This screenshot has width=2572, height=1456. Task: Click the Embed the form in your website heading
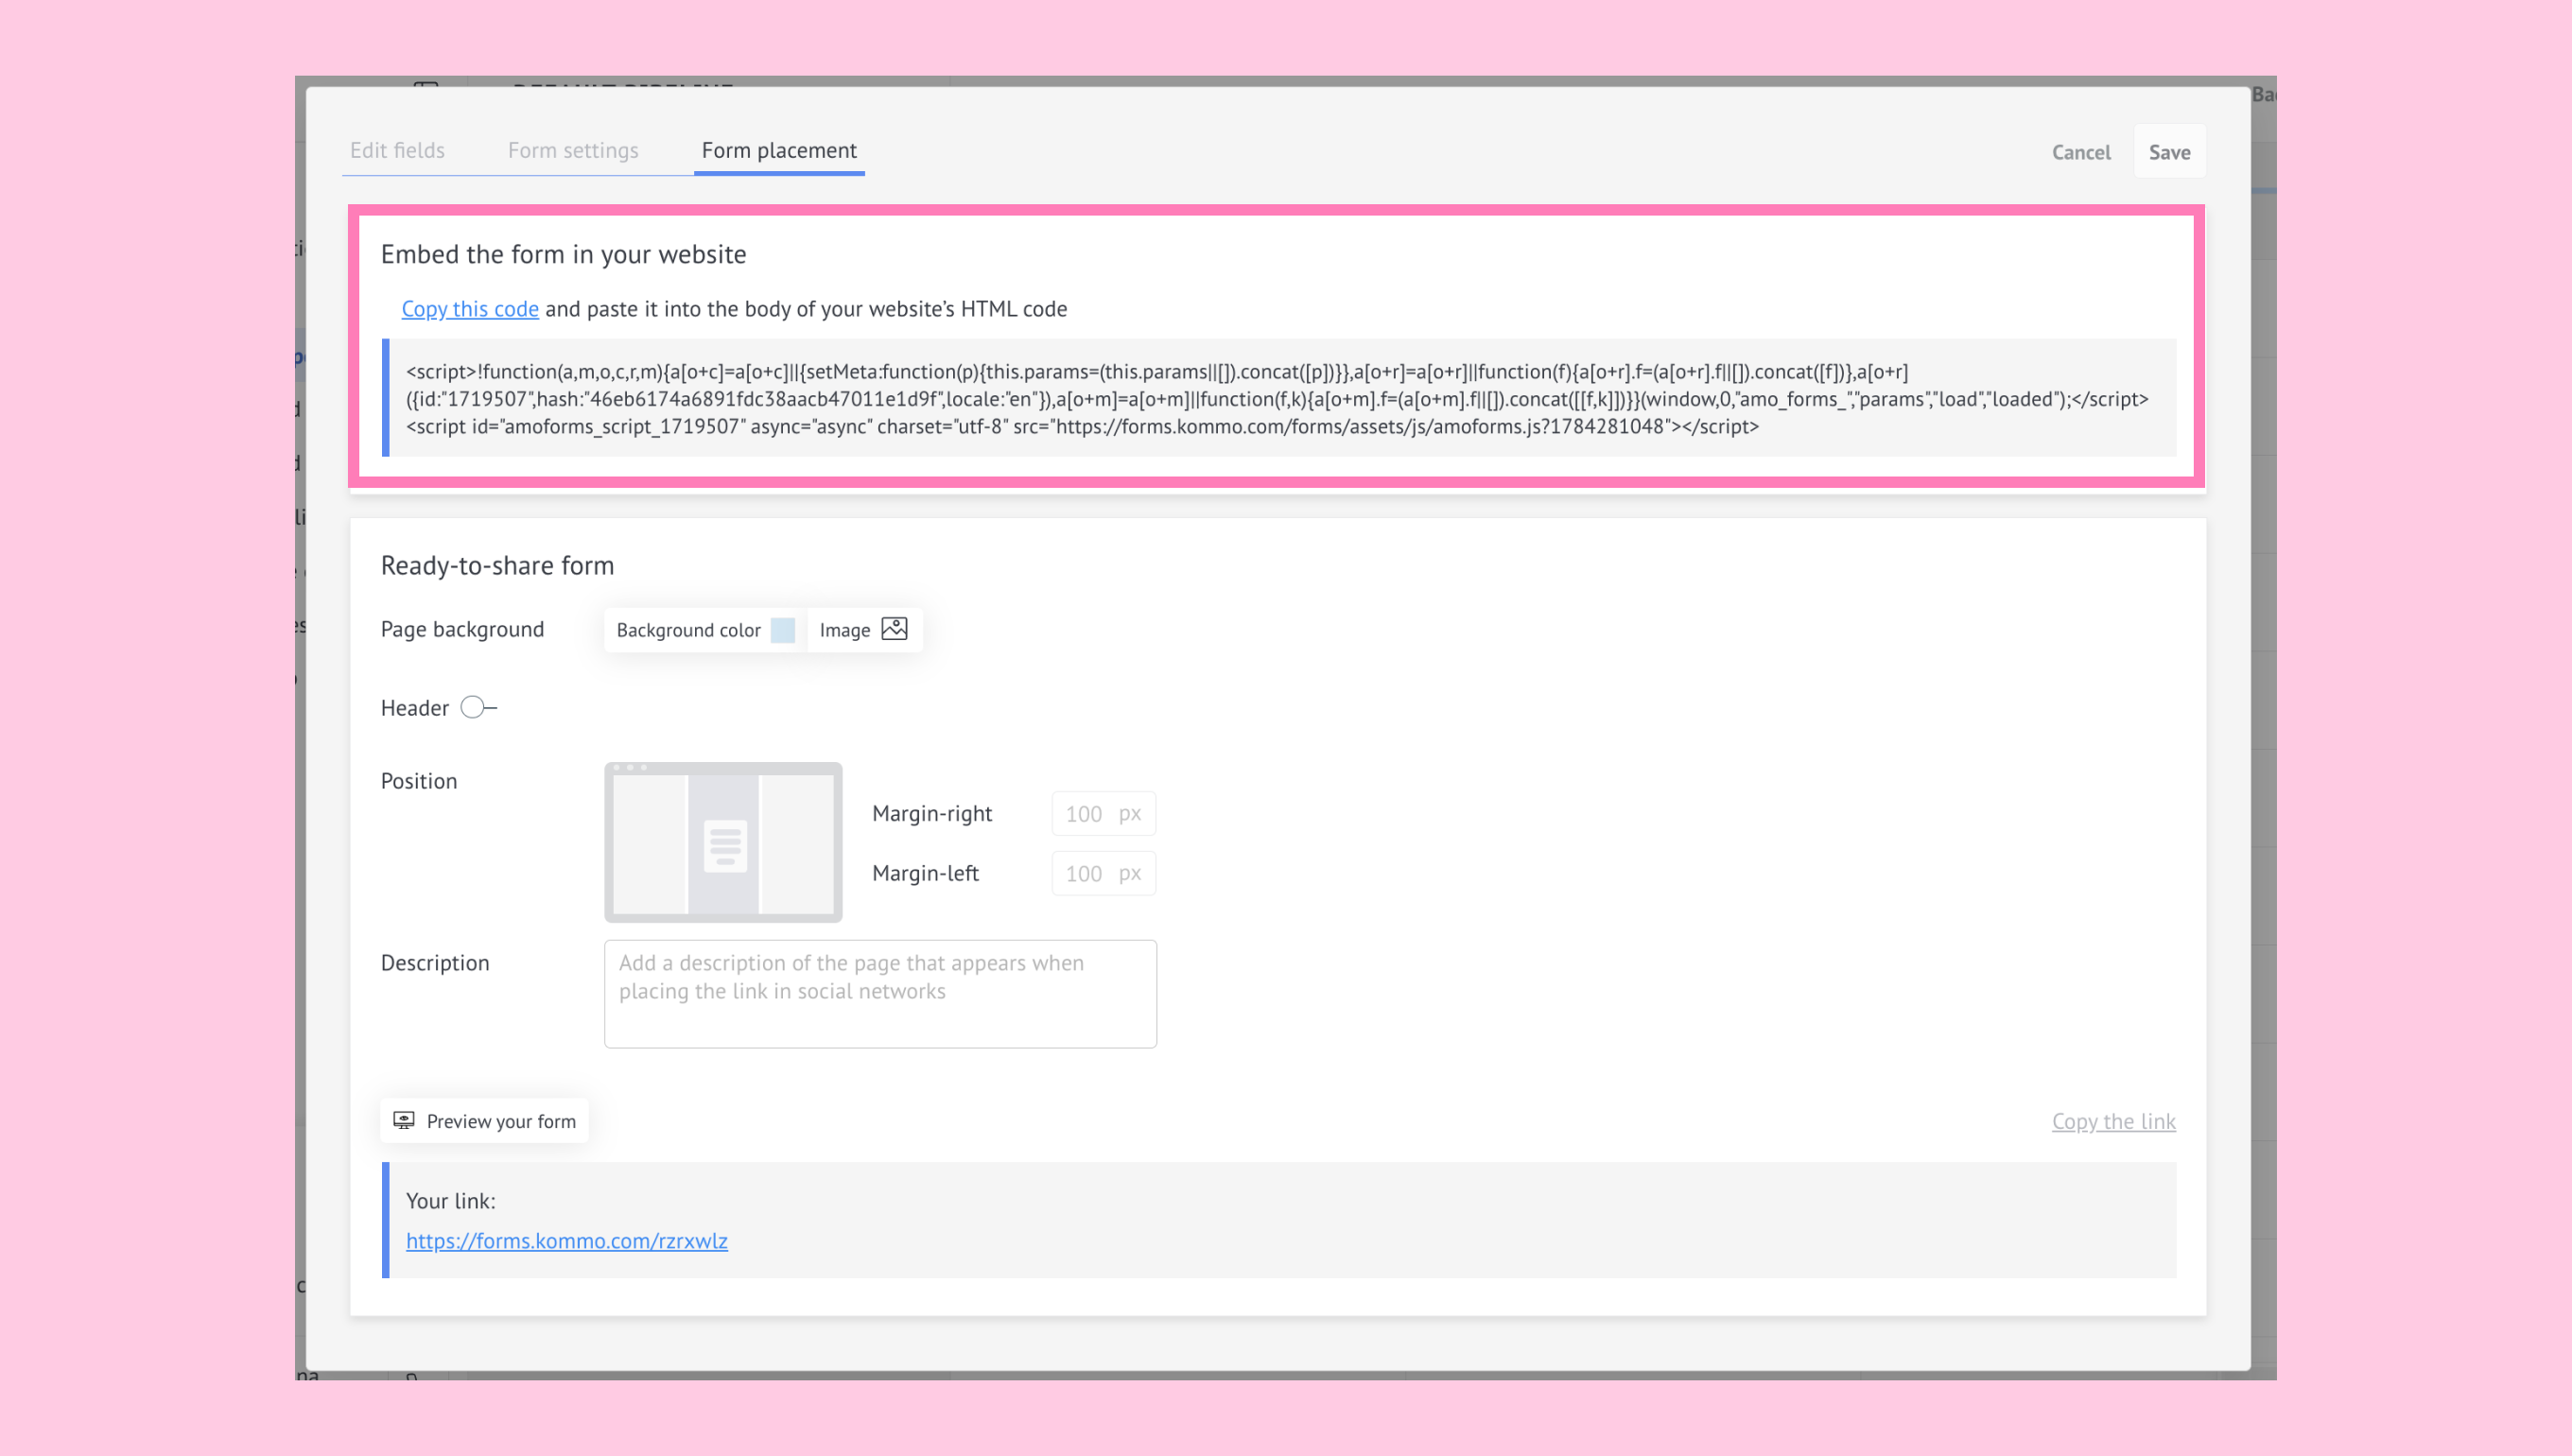pyautogui.click(x=563, y=254)
